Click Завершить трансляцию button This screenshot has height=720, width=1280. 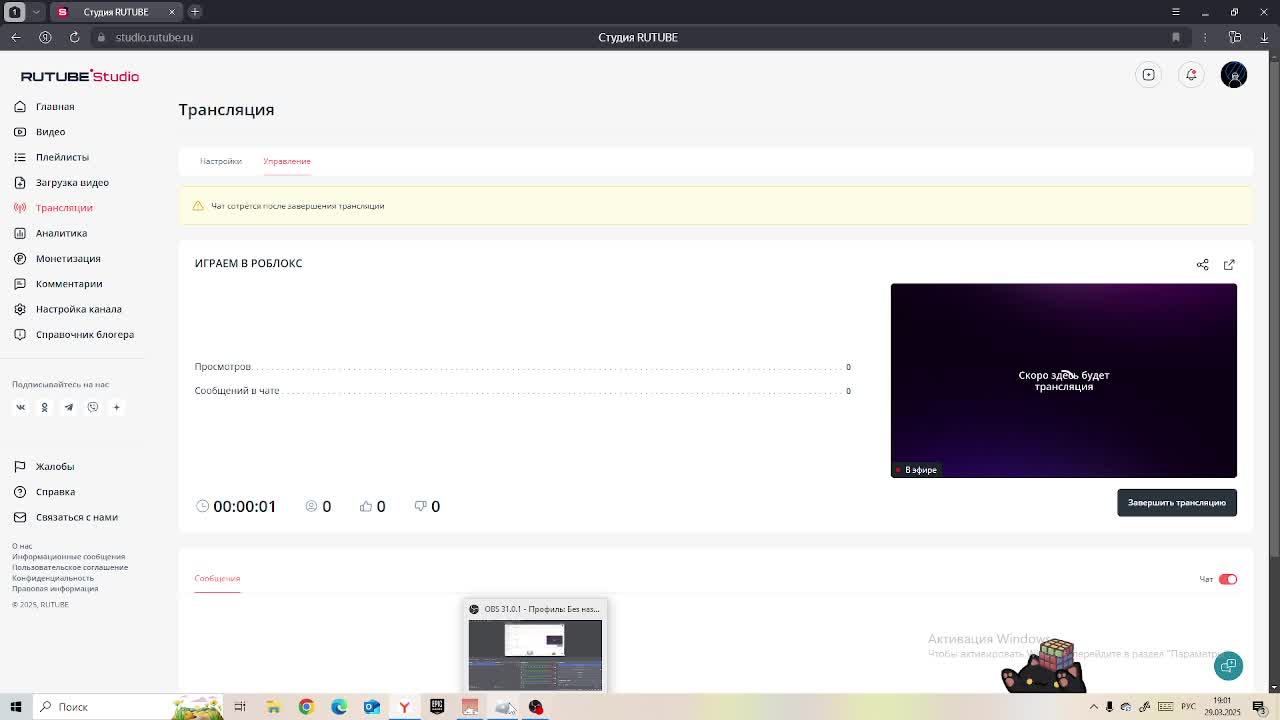1177,502
